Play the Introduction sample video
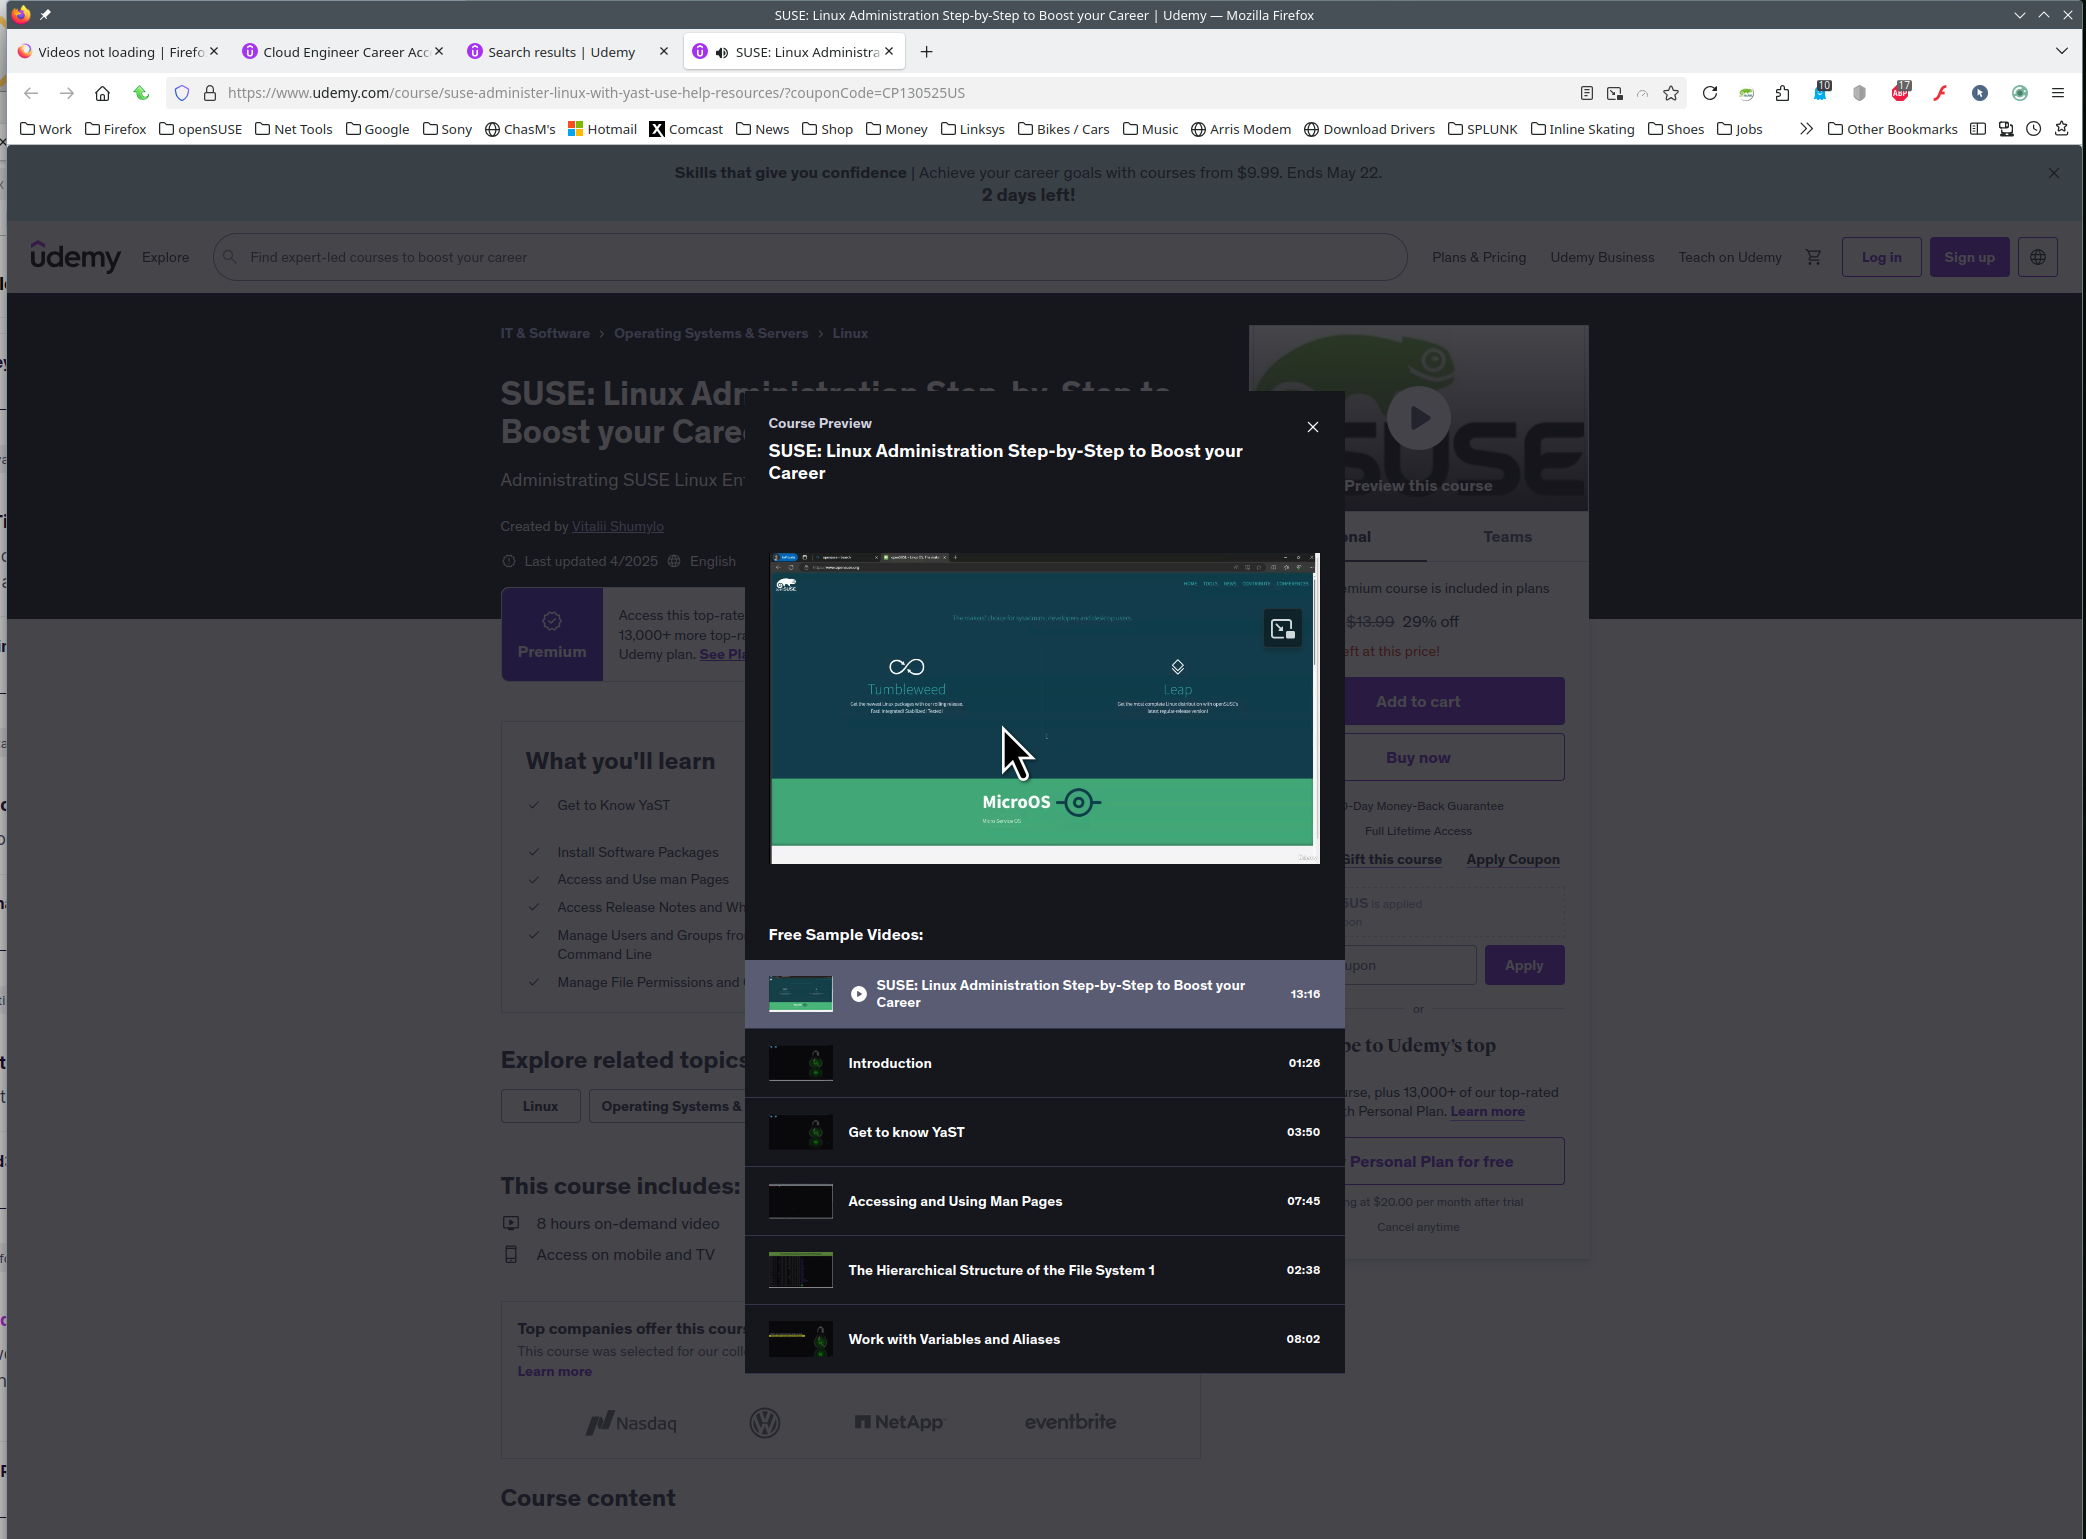Screen dimensions: 2086x1539 [1044, 1063]
